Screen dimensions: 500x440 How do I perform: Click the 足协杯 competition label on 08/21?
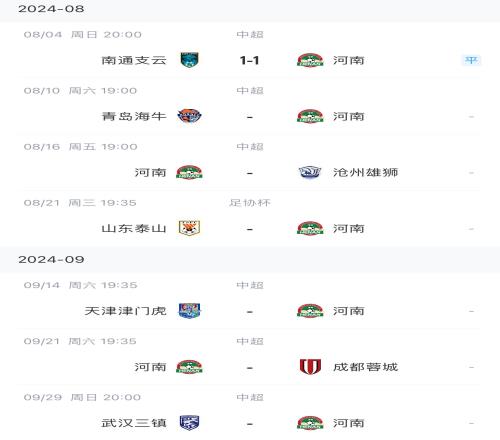250,203
